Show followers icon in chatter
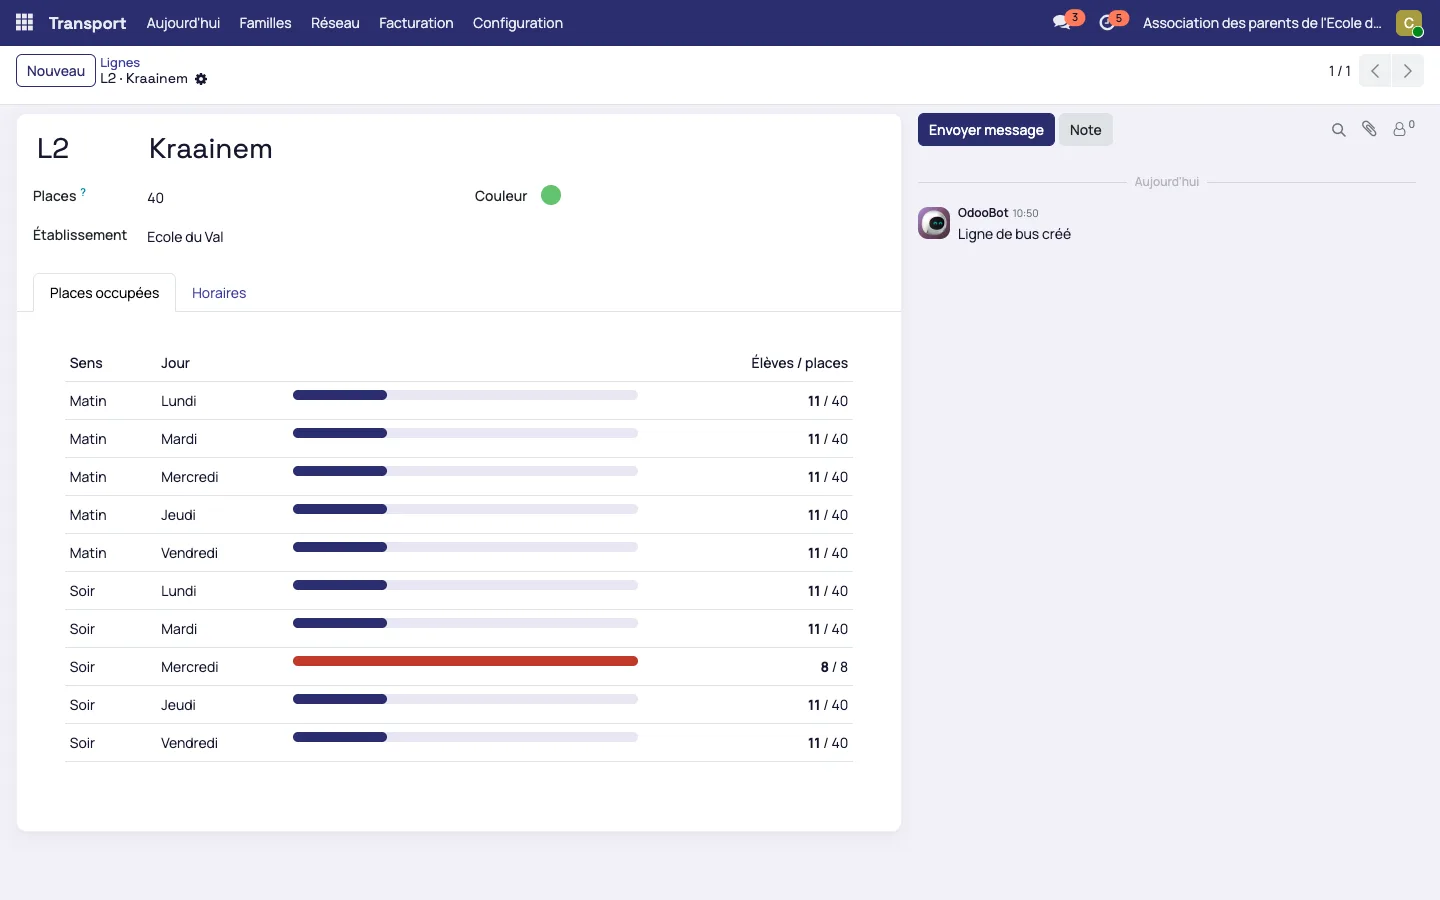Screen dimensions: 1440x900 click(1403, 128)
